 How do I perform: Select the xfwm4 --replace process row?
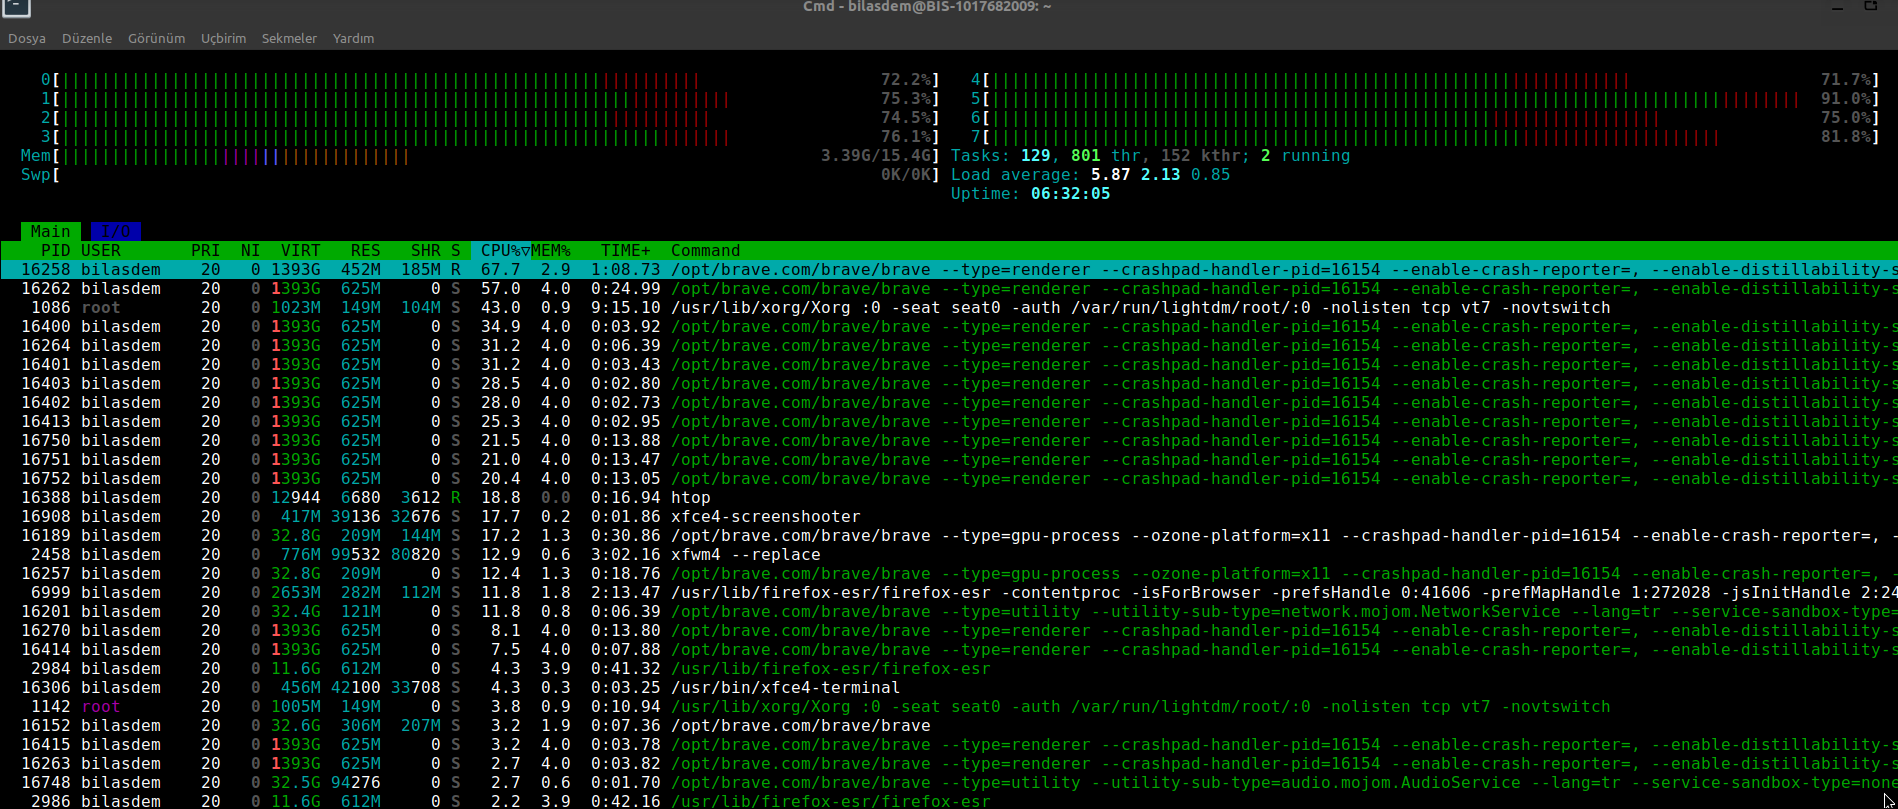[x=745, y=554]
